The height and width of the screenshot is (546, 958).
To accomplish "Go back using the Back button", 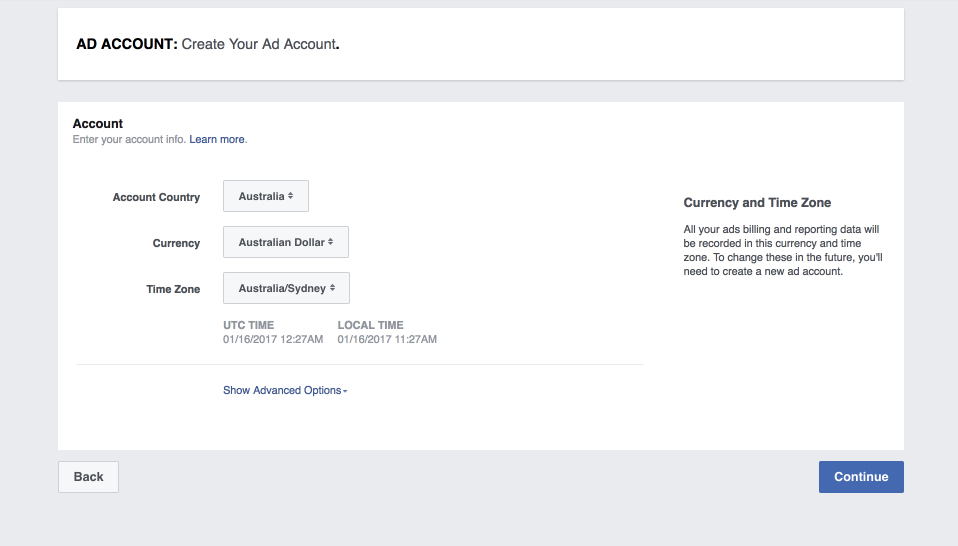I will coord(89,477).
